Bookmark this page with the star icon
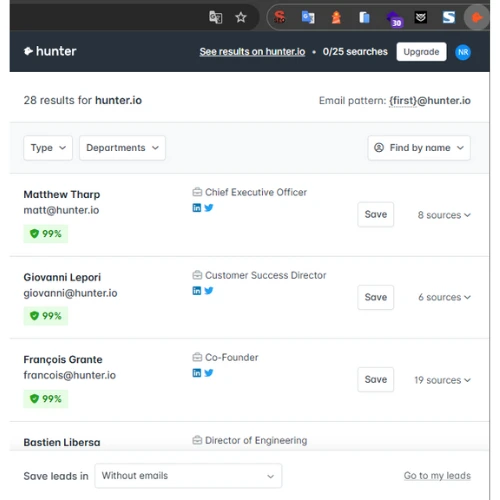Image resolution: width=500 pixels, height=500 pixels. tap(241, 17)
